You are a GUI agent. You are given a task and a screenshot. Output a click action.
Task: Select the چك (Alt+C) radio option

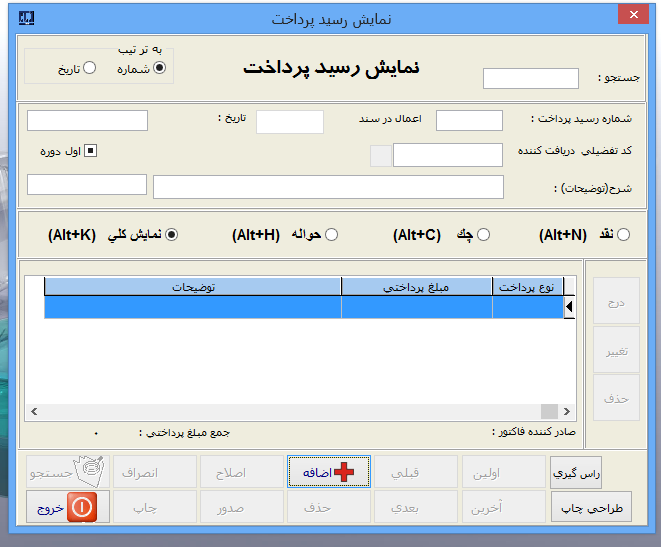click(x=484, y=235)
